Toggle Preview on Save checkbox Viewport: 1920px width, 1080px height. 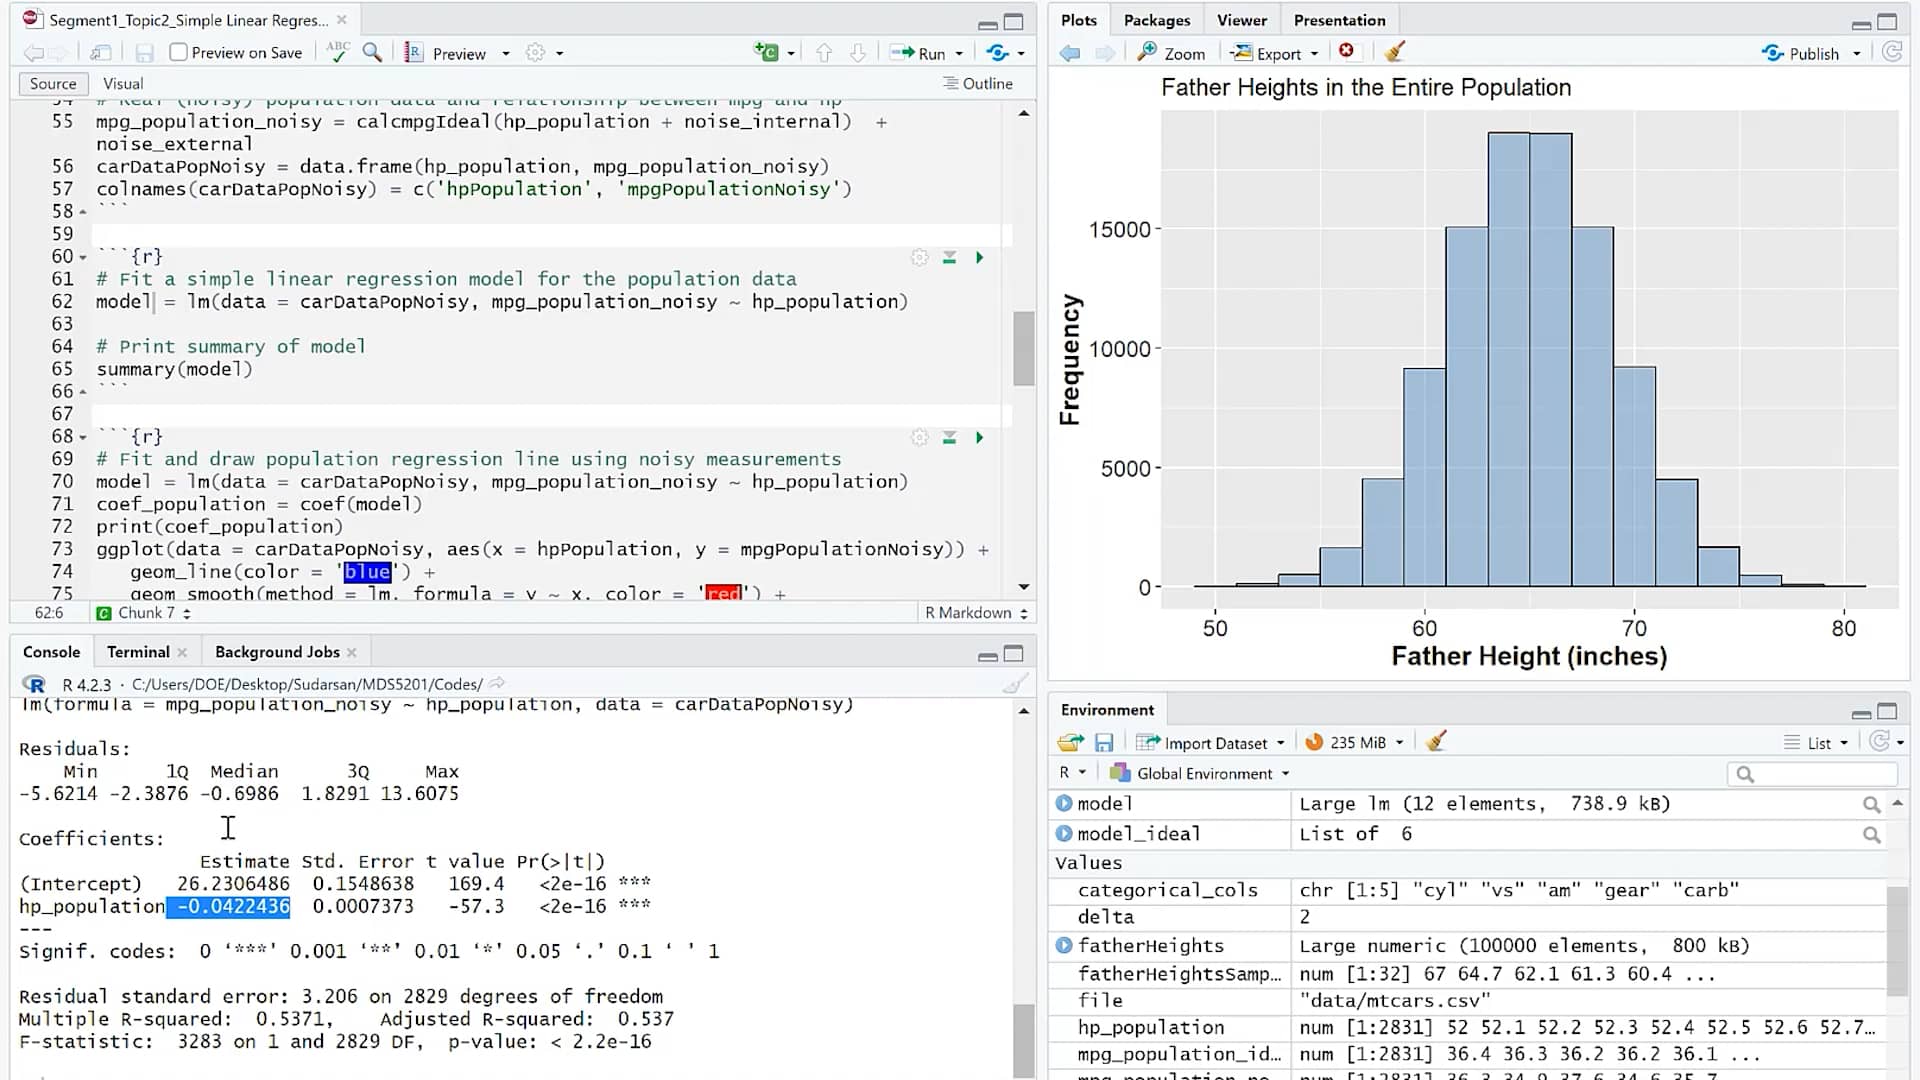[178, 53]
